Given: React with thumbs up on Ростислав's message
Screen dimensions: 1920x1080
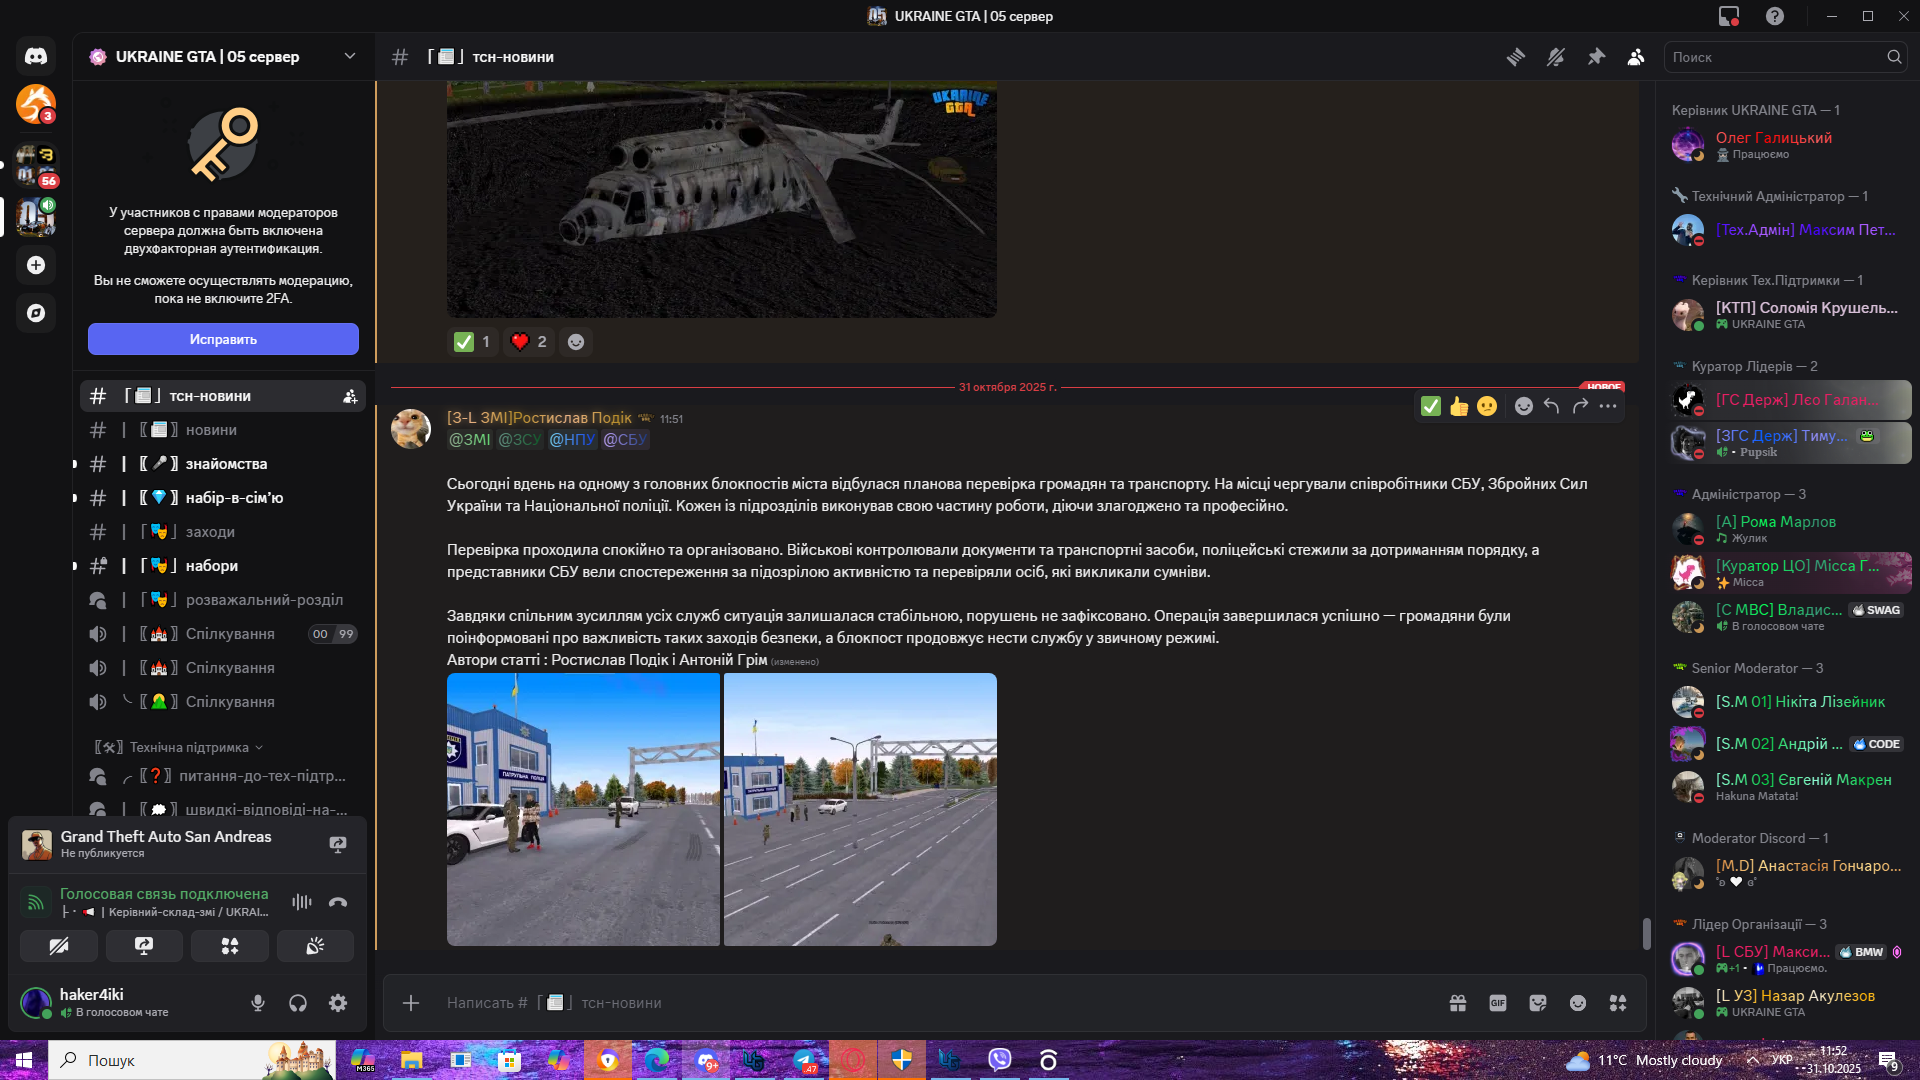Looking at the screenshot, I should click(x=1459, y=406).
